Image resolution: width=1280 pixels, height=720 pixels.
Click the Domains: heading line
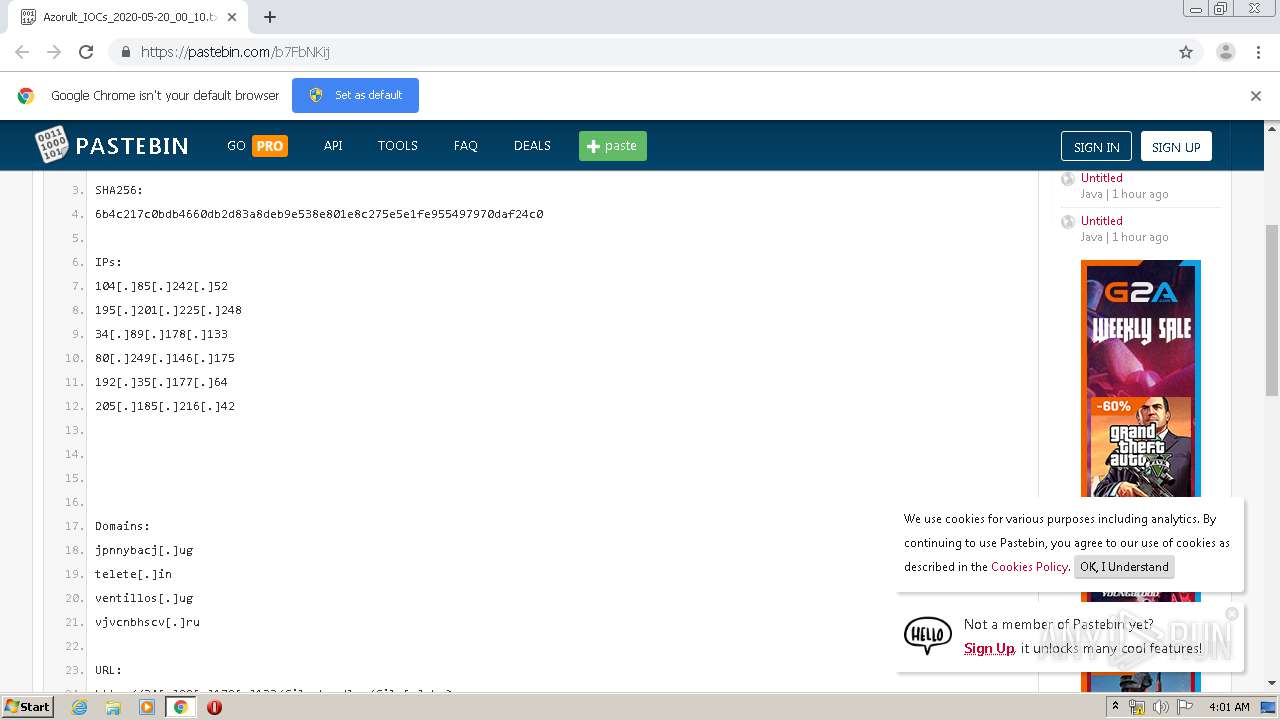123,526
